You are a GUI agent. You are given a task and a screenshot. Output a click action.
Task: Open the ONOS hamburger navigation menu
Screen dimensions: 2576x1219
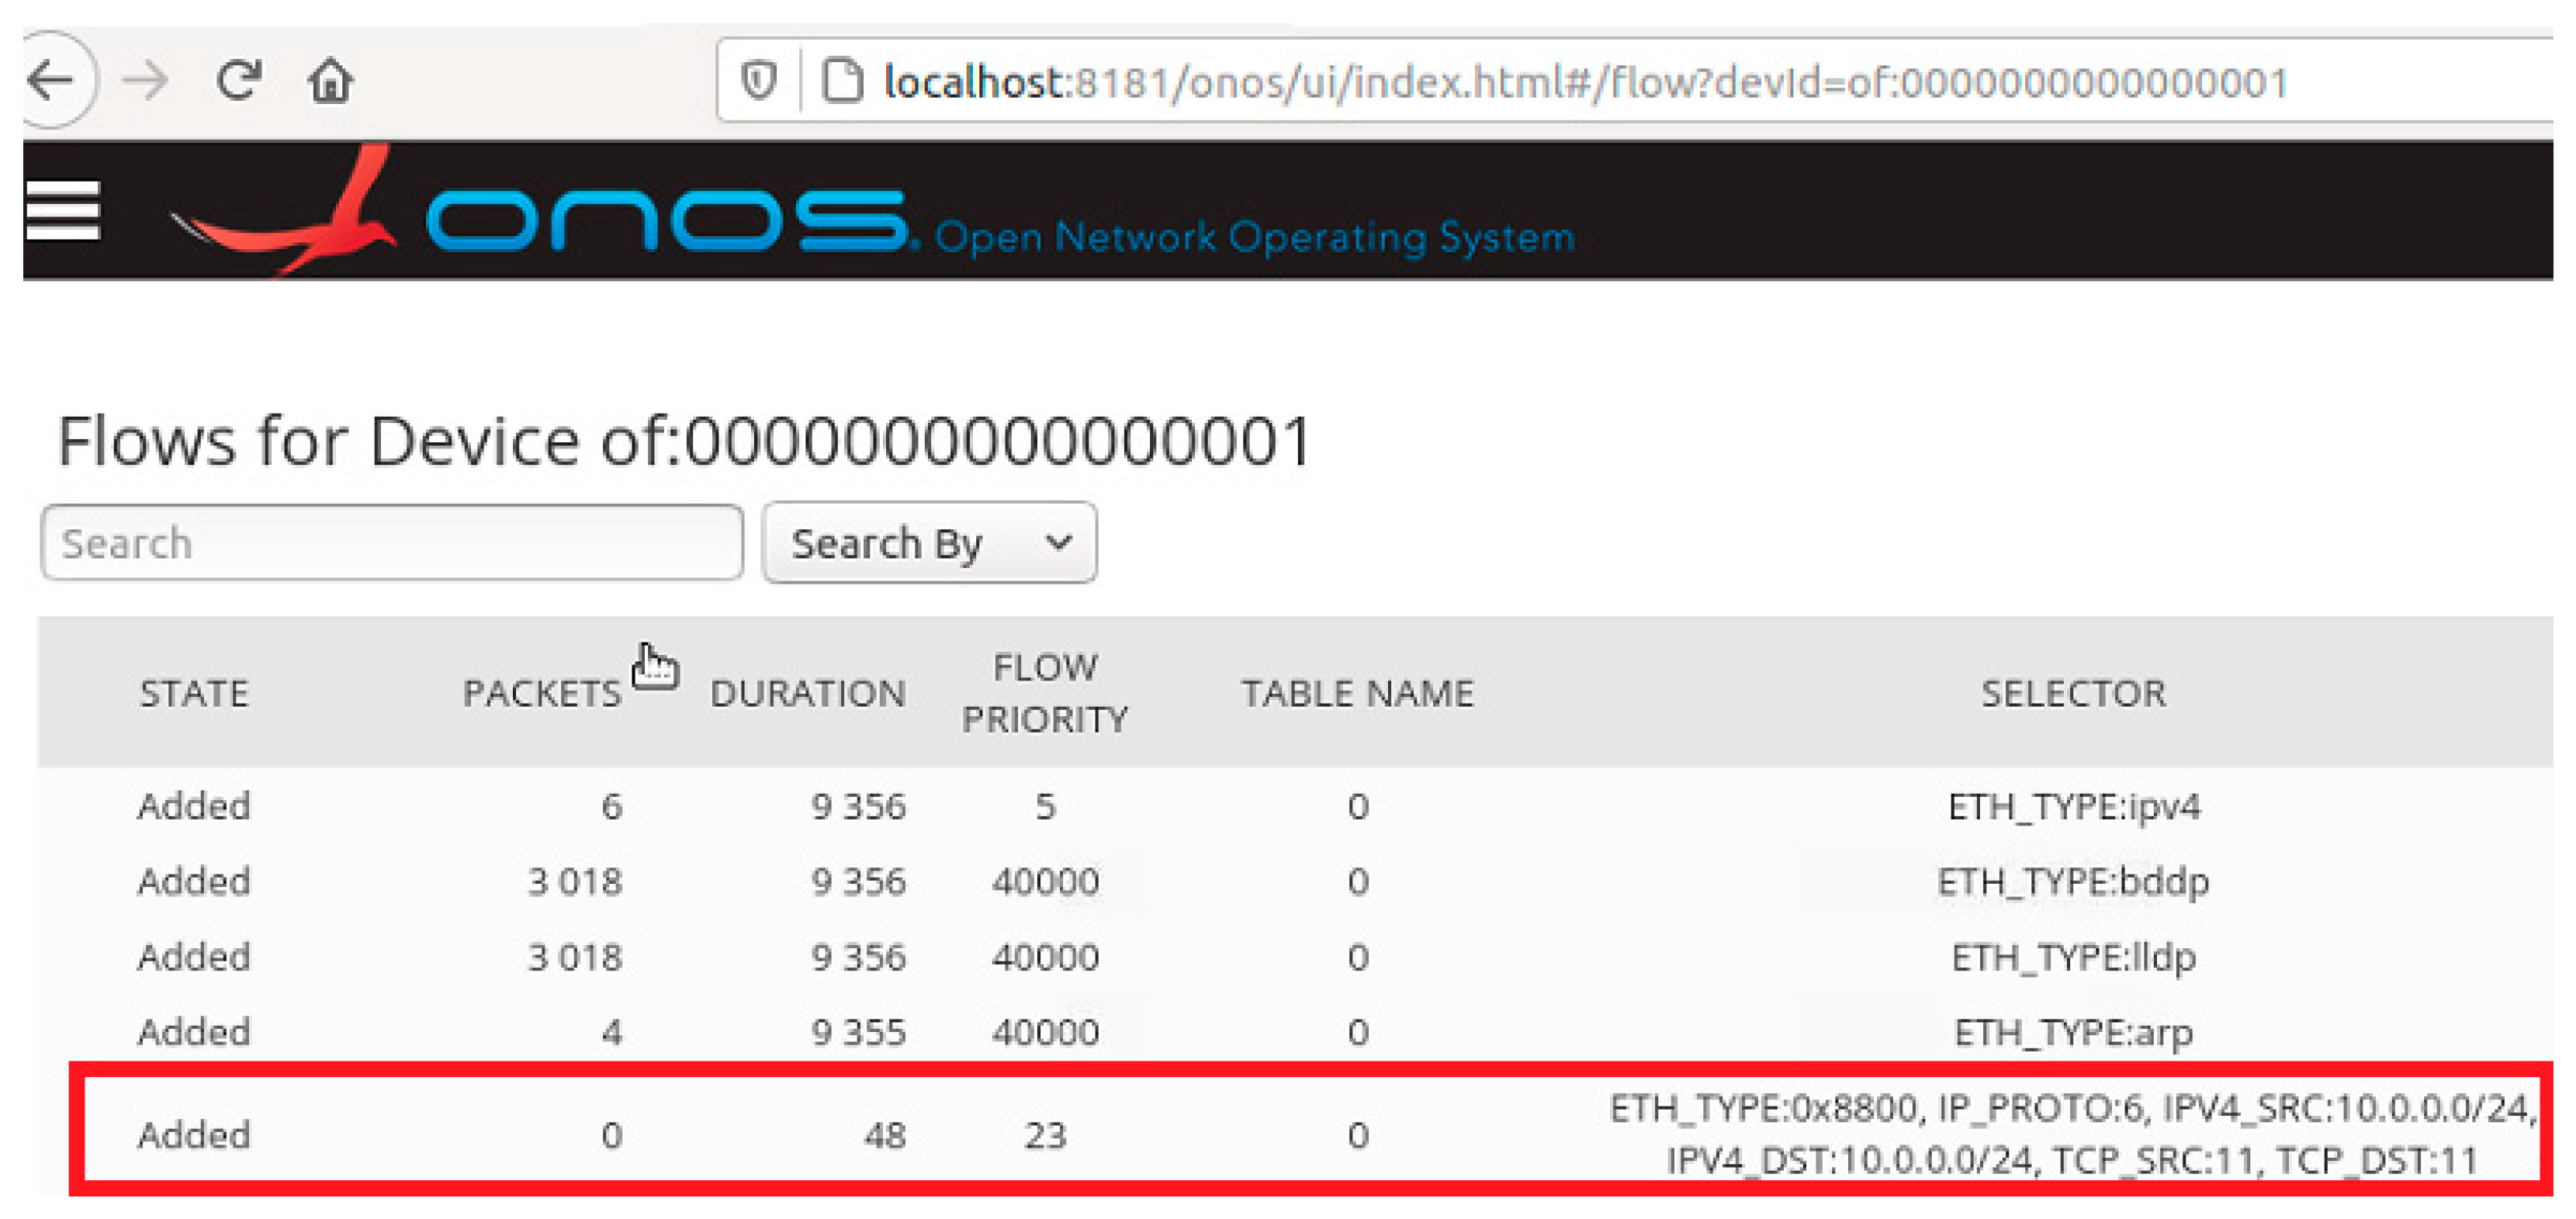click(x=63, y=210)
